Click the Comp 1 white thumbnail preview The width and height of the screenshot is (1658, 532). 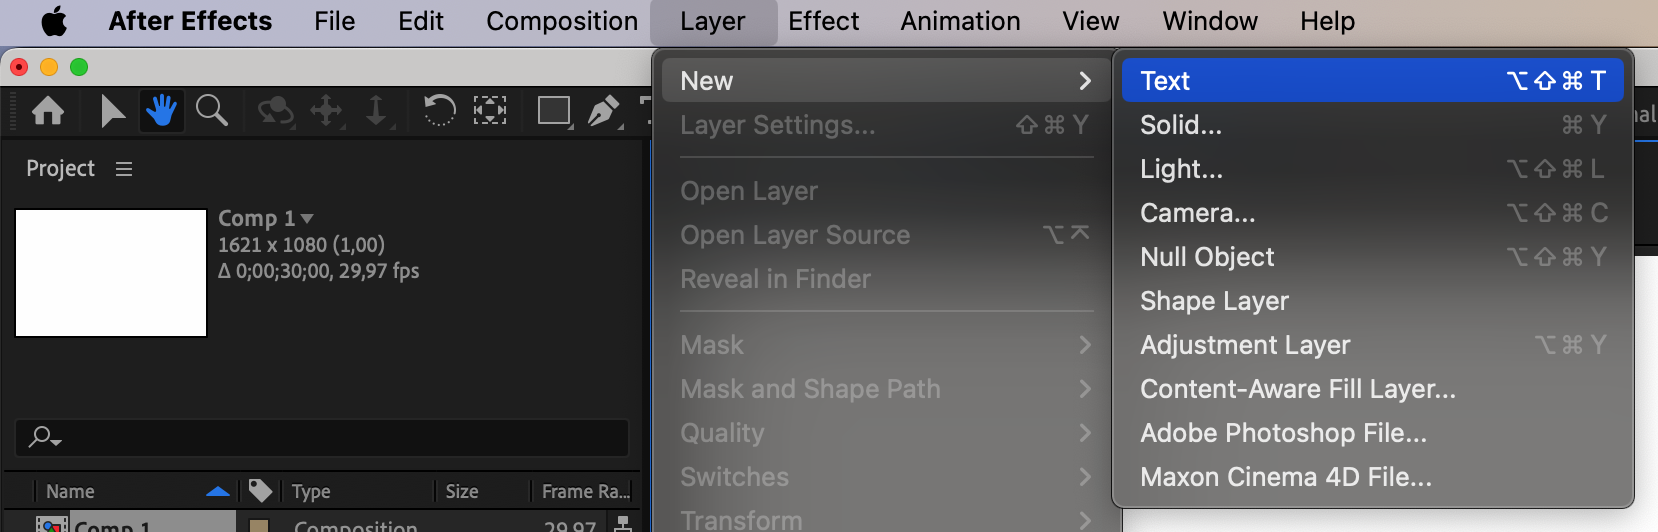point(111,273)
